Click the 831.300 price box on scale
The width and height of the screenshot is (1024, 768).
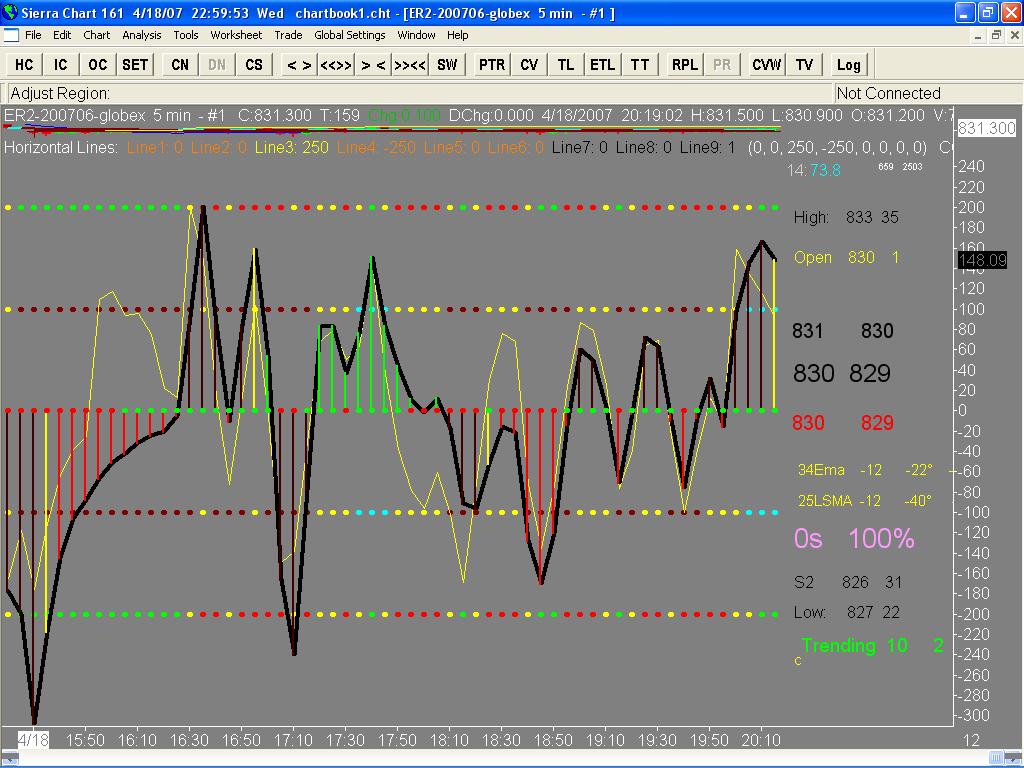pyautogui.click(x=986, y=129)
